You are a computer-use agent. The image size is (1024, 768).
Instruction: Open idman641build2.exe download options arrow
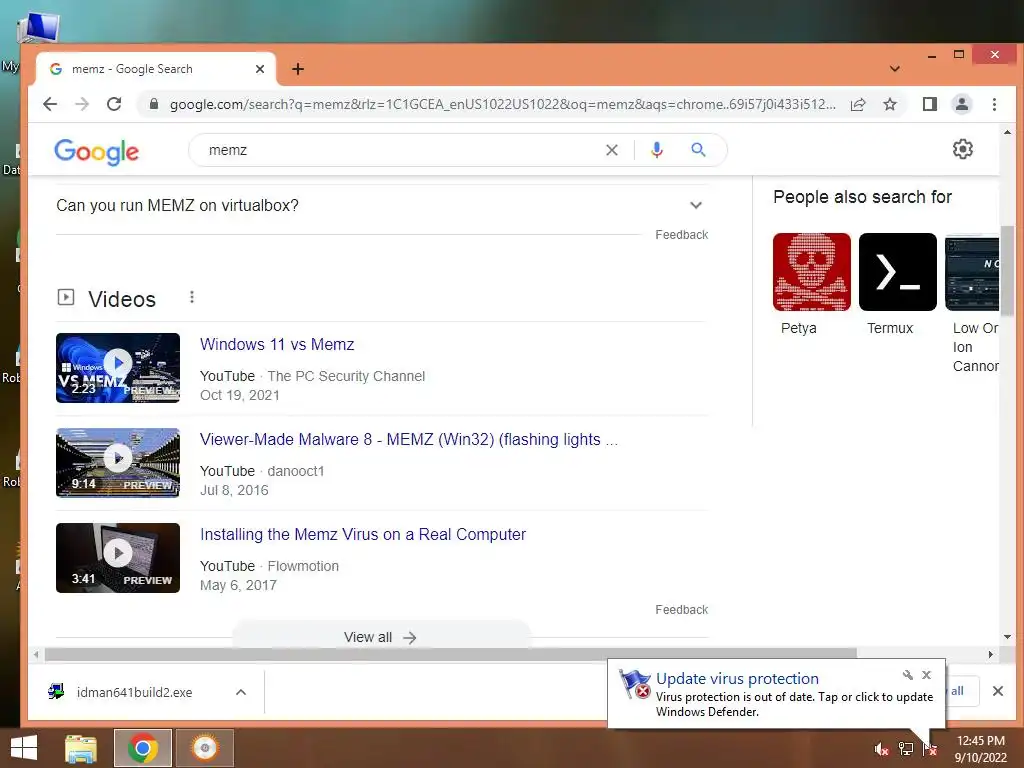(241, 692)
